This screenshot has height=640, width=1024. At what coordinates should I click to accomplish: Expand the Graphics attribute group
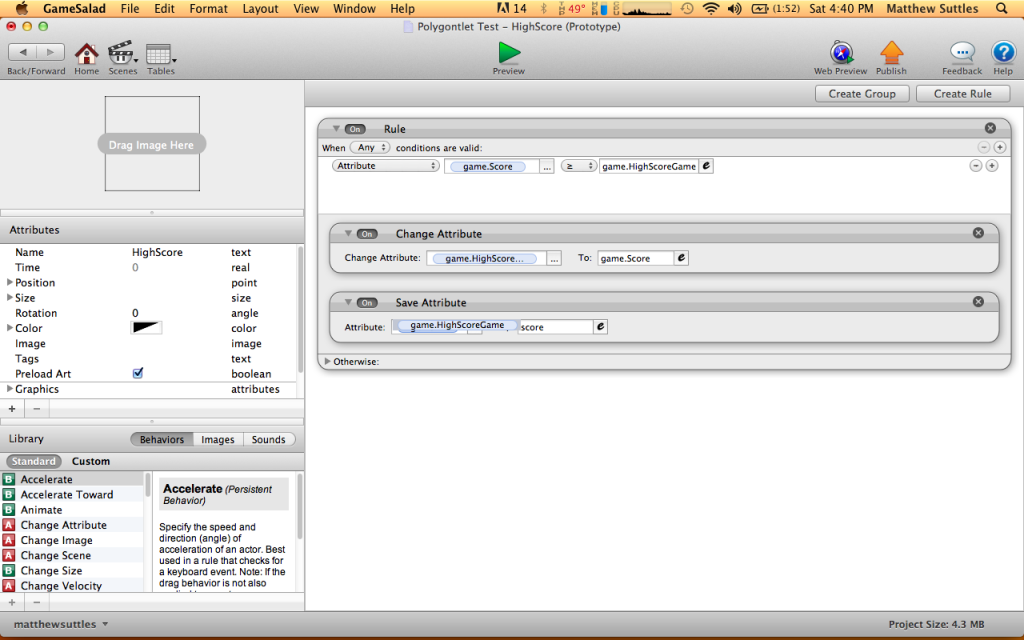click(x=10, y=389)
